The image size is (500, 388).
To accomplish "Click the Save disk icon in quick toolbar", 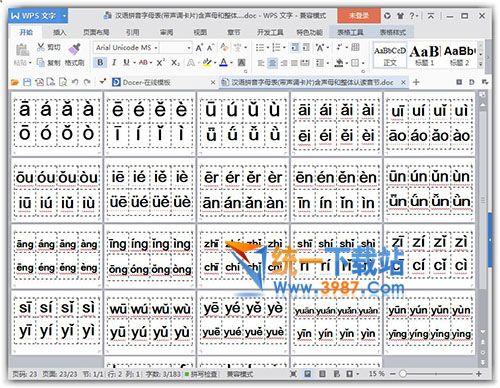I will click(27, 82).
